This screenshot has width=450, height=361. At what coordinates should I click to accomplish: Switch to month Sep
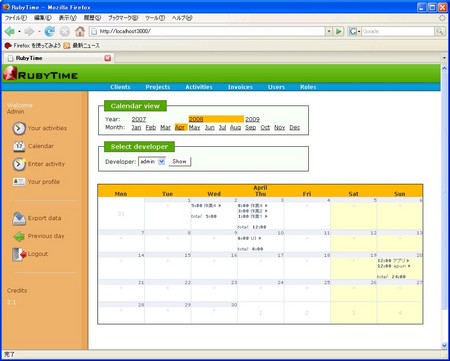tap(250, 127)
